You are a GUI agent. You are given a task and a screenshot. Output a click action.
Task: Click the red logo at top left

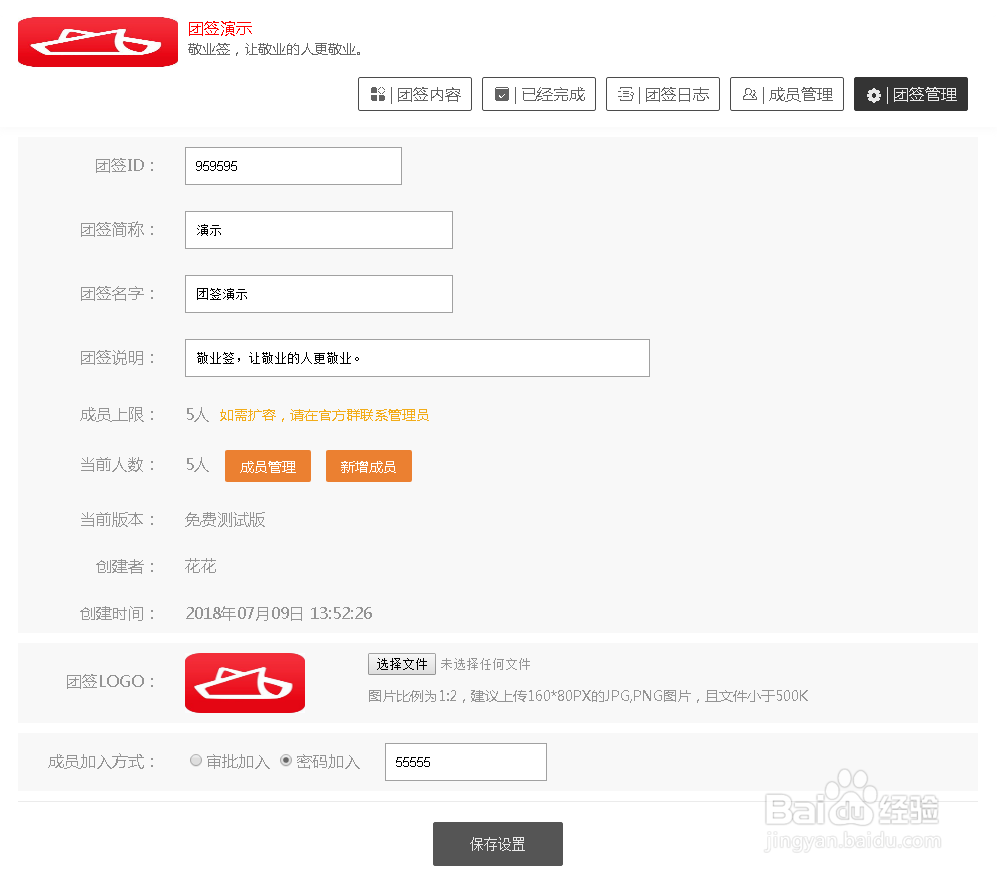(98, 42)
